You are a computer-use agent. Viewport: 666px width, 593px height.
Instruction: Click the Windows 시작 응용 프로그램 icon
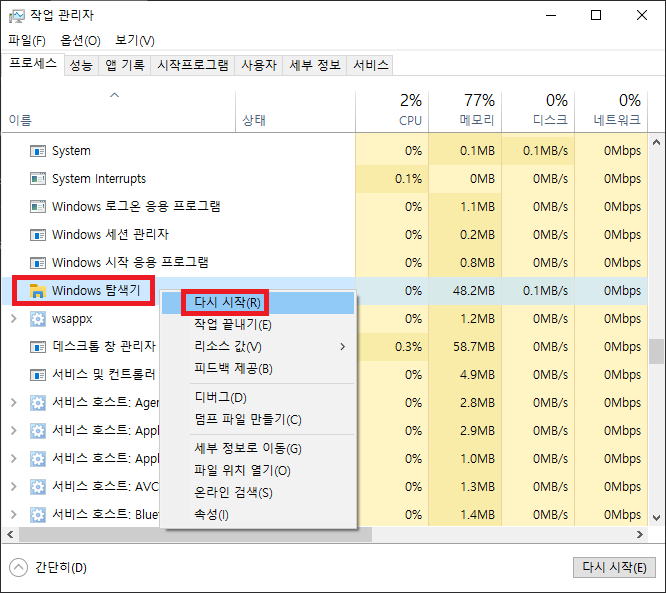coord(38,263)
